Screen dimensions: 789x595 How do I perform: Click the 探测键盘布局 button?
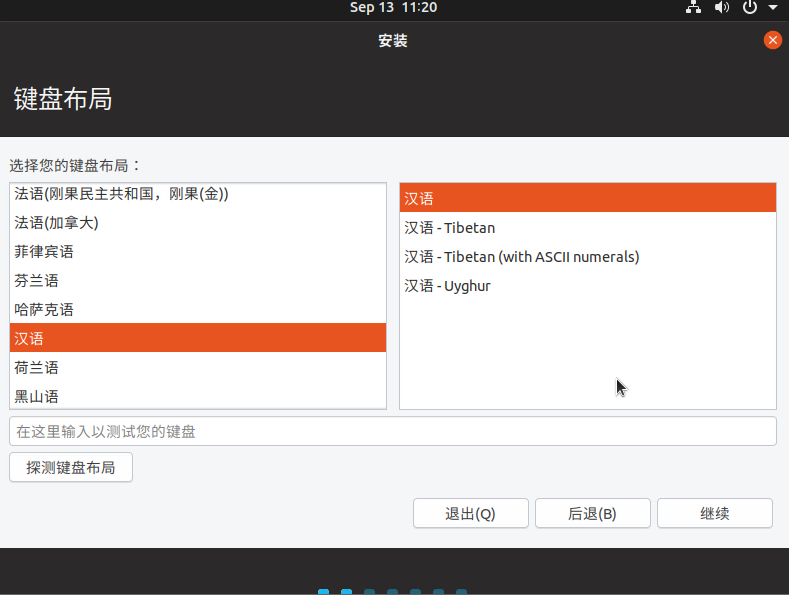tap(71, 468)
